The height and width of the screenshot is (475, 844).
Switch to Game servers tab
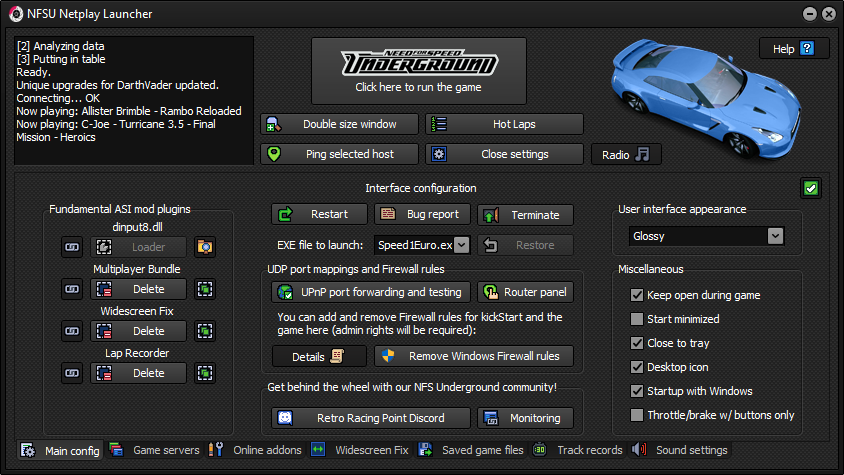coord(154,450)
